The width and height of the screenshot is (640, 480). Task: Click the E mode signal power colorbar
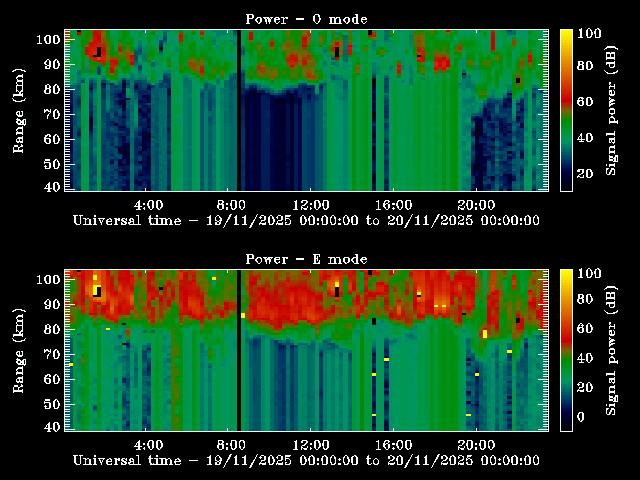point(566,349)
